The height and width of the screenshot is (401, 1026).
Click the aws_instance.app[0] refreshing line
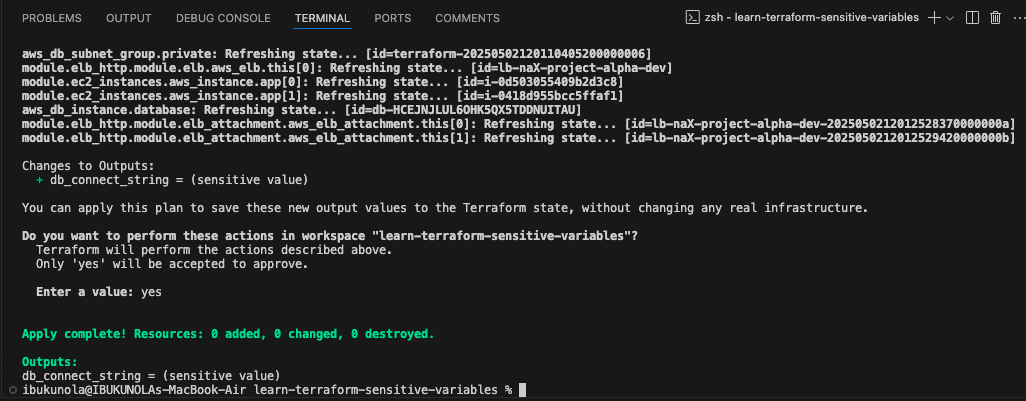[323, 82]
